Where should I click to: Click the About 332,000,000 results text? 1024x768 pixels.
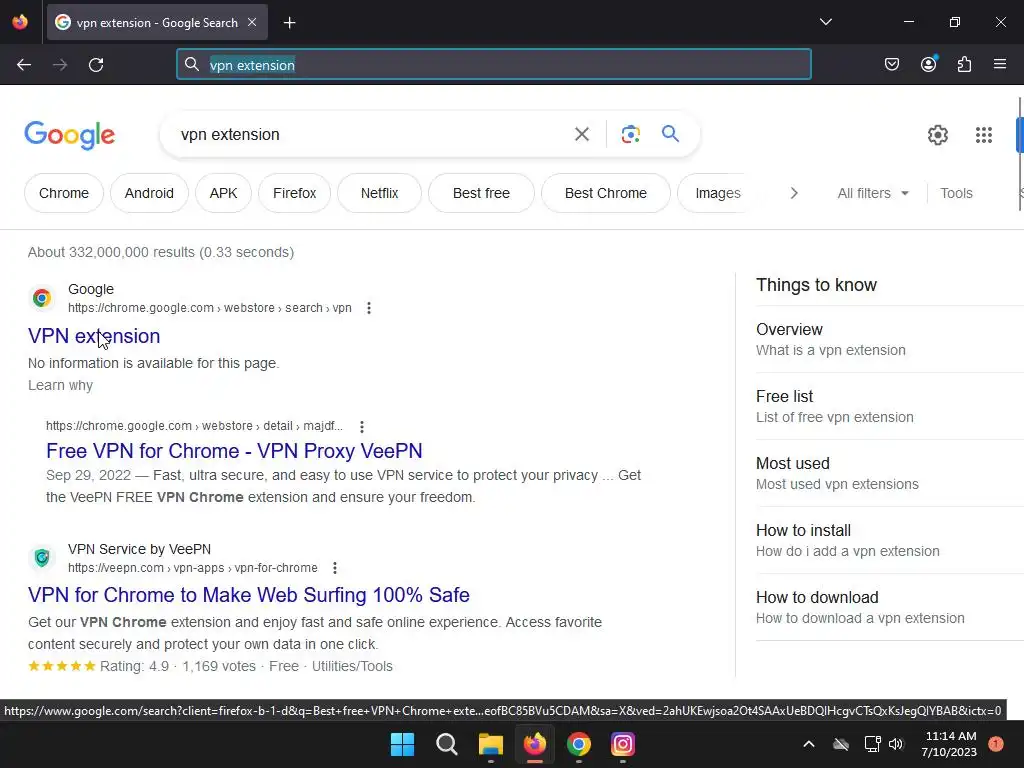pos(161,252)
